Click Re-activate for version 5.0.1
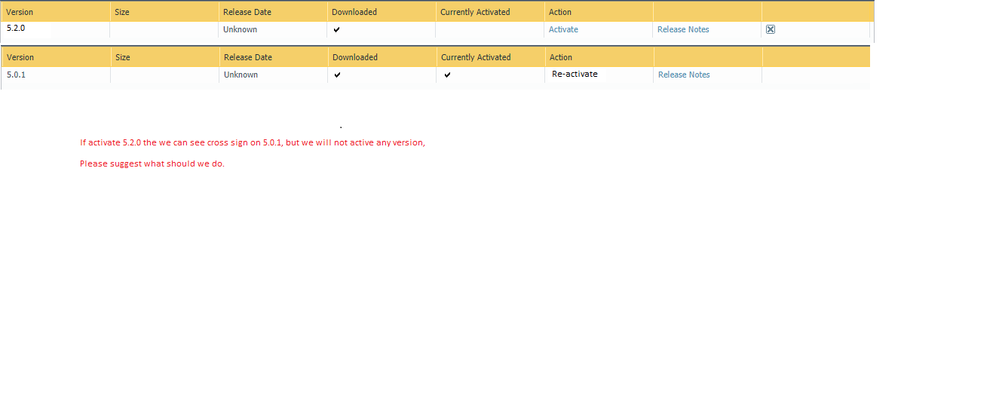The image size is (999, 419). pyautogui.click(x=575, y=74)
